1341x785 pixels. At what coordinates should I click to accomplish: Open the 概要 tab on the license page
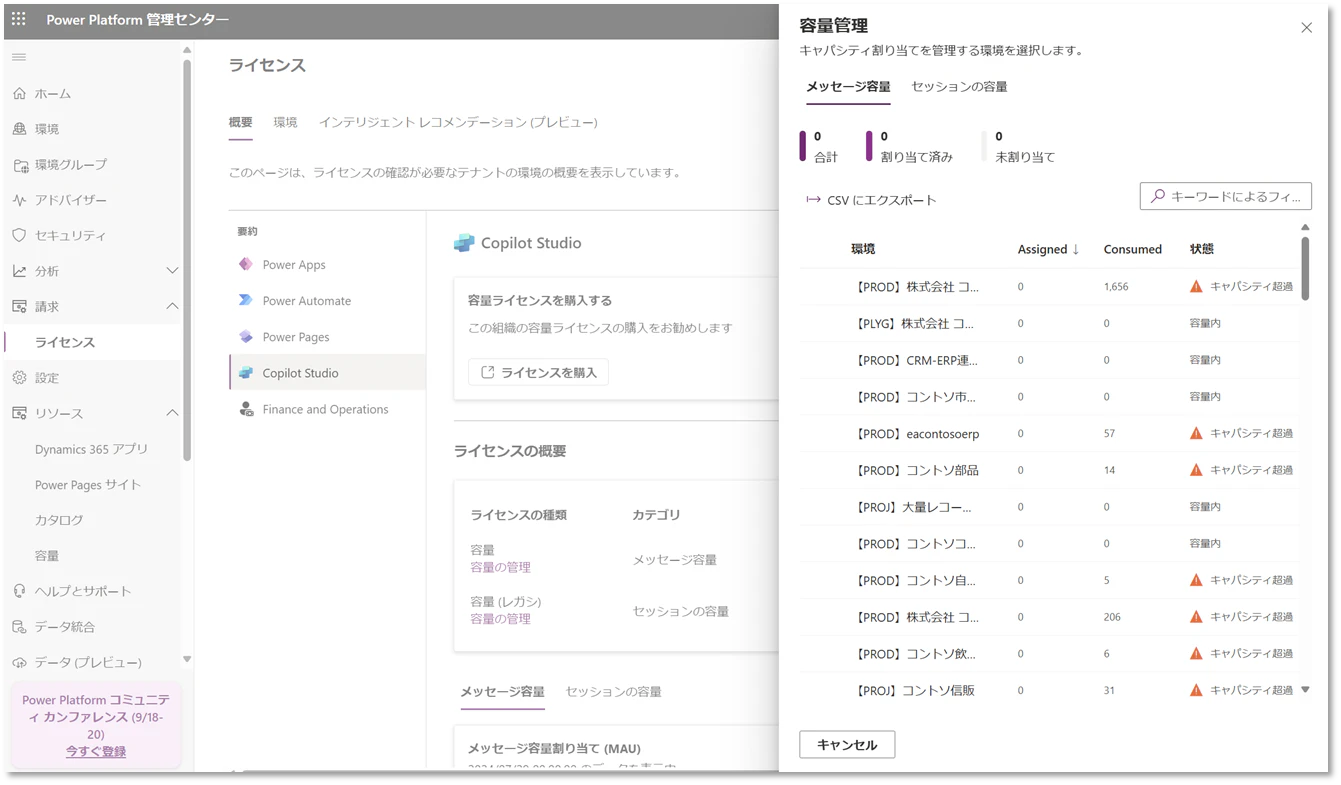pos(240,122)
